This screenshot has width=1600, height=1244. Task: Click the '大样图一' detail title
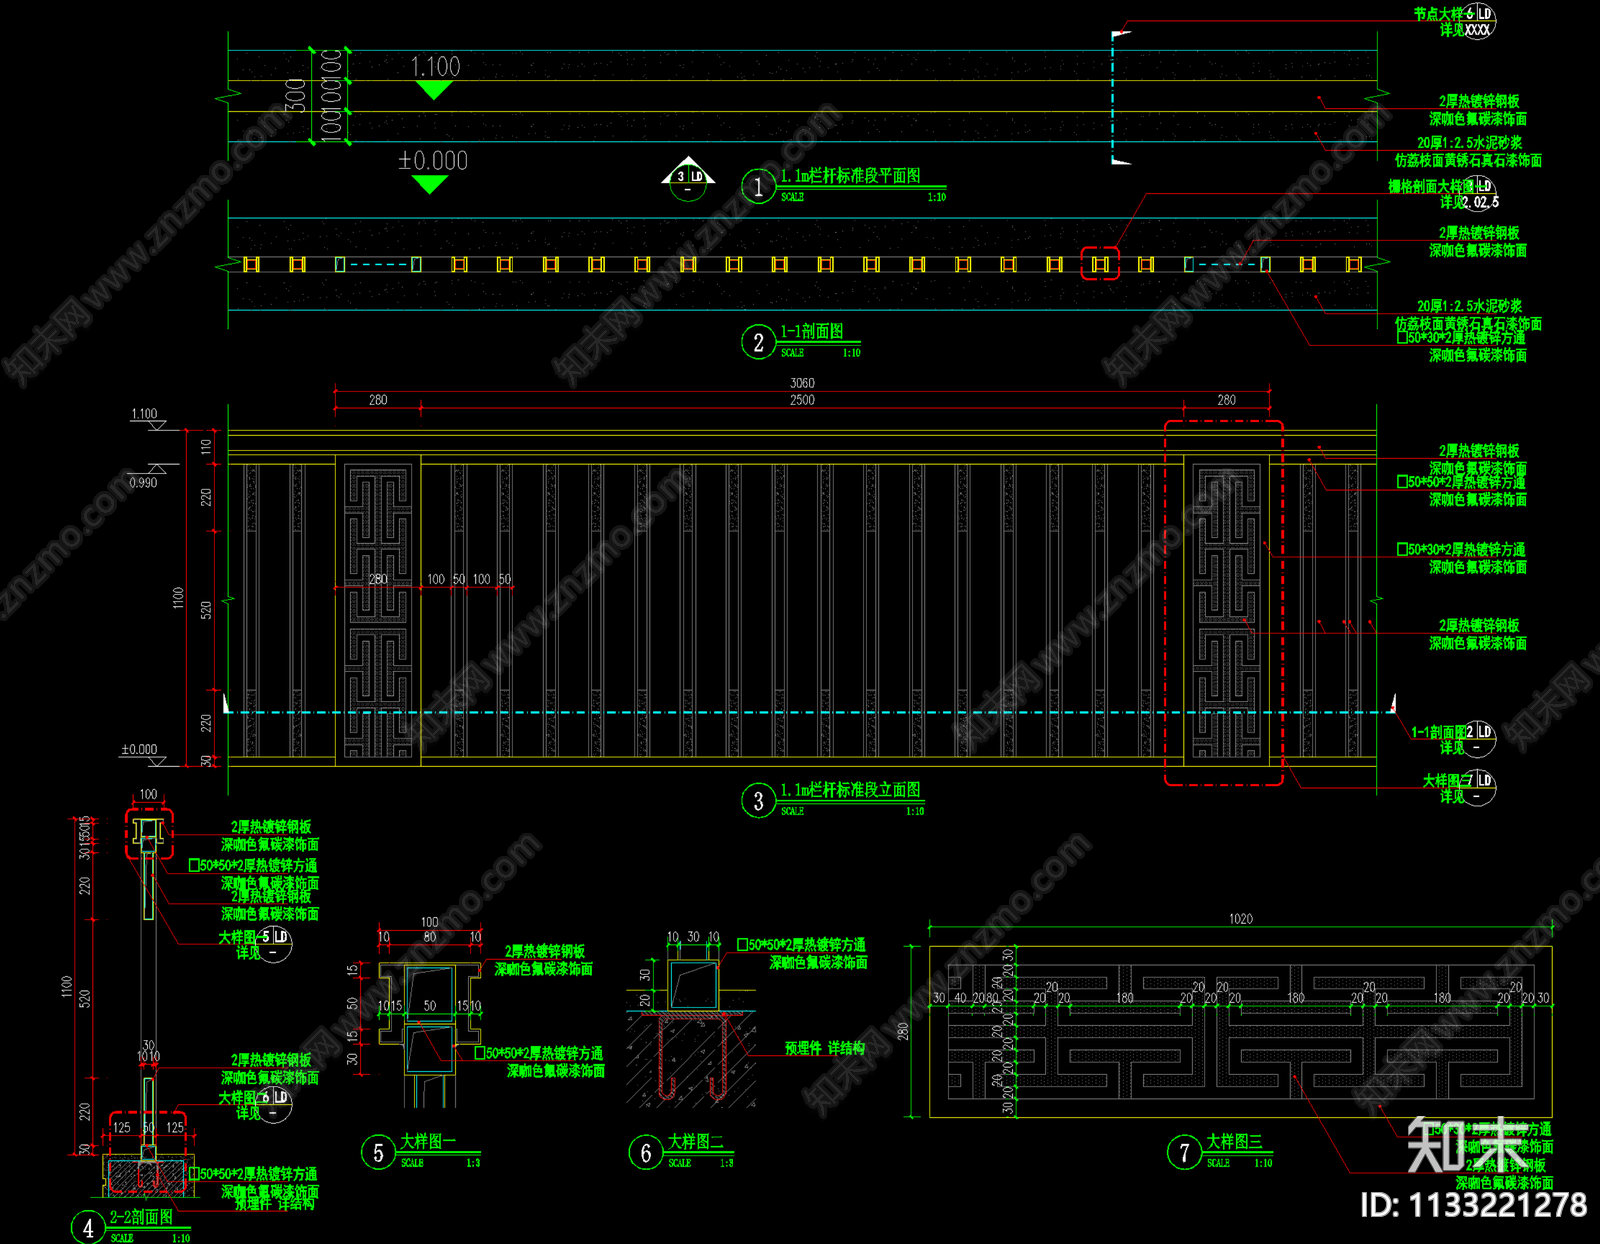[427, 1141]
